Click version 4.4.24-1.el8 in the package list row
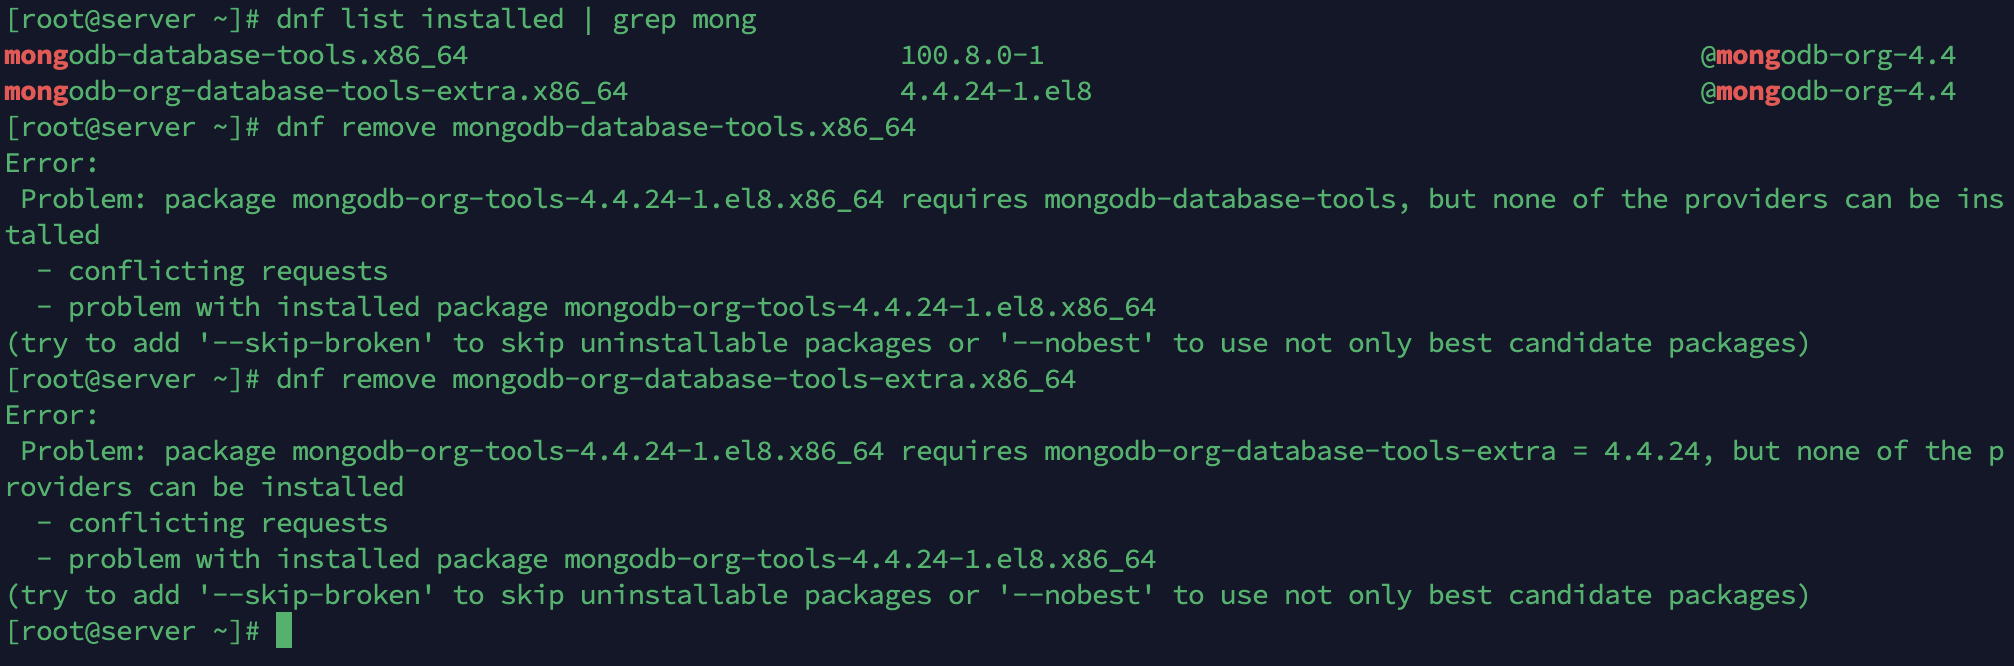This screenshot has width=2014, height=666. [x=995, y=91]
